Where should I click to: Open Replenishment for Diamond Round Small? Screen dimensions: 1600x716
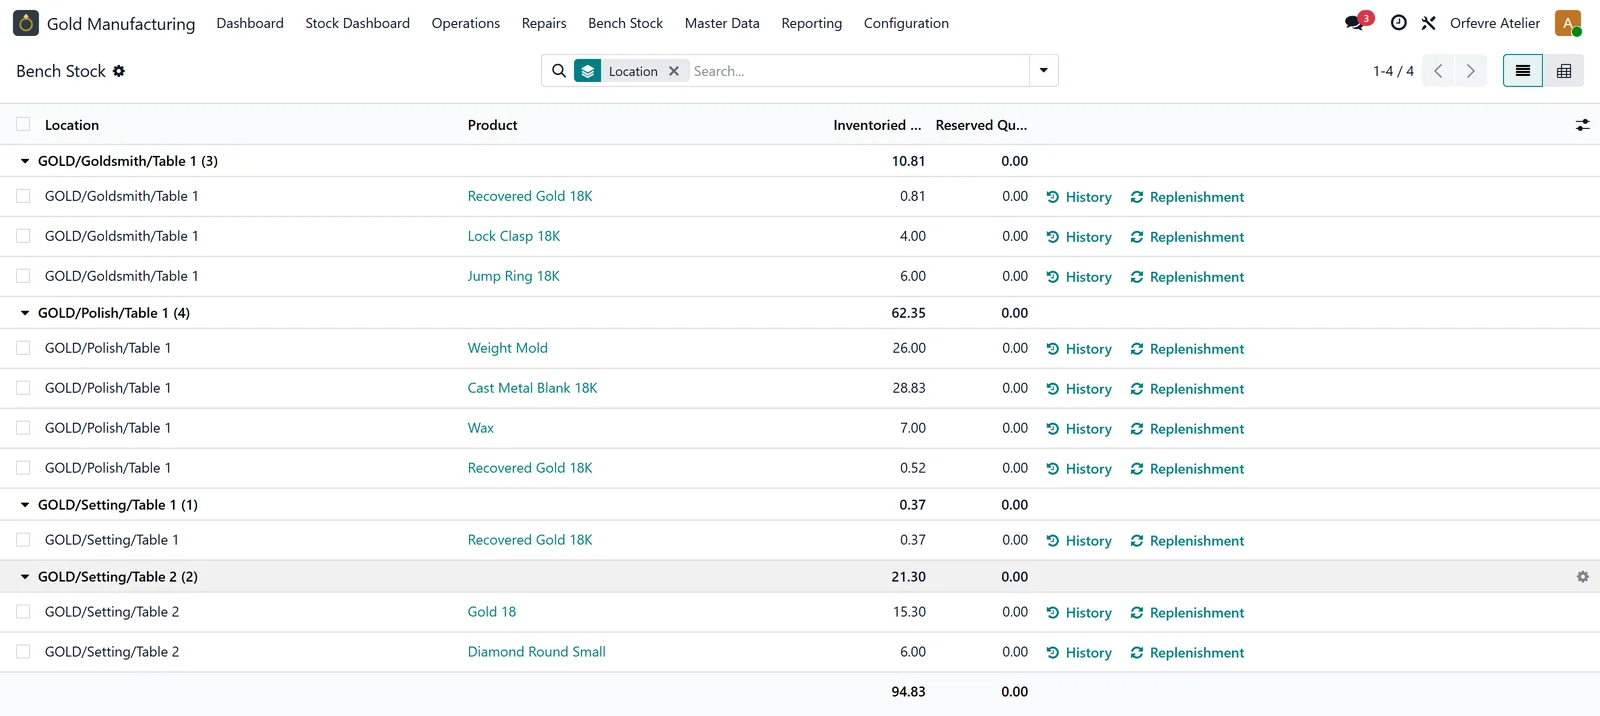coord(1187,653)
